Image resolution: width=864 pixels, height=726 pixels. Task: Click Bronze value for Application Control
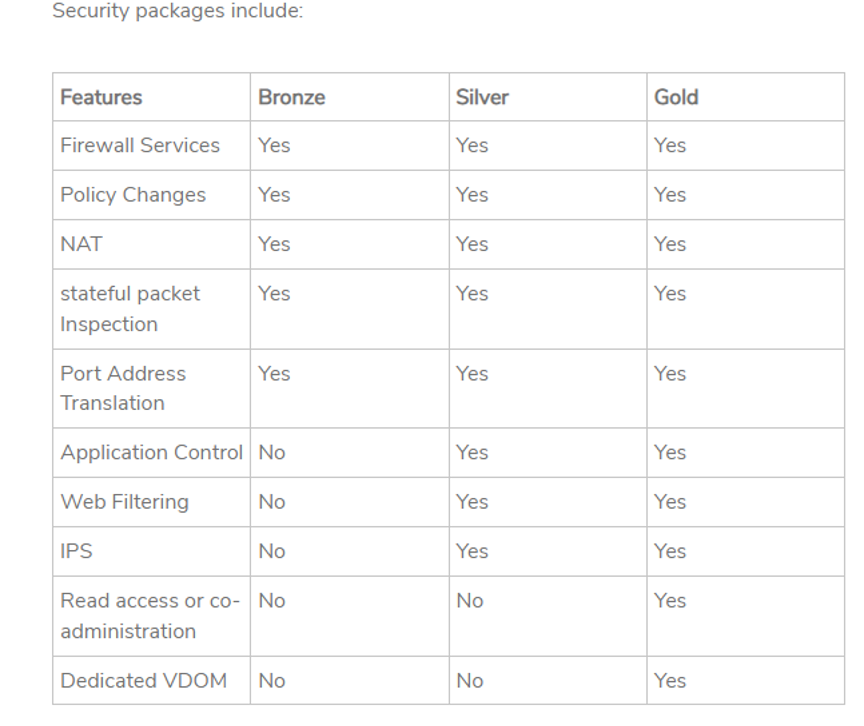point(272,453)
